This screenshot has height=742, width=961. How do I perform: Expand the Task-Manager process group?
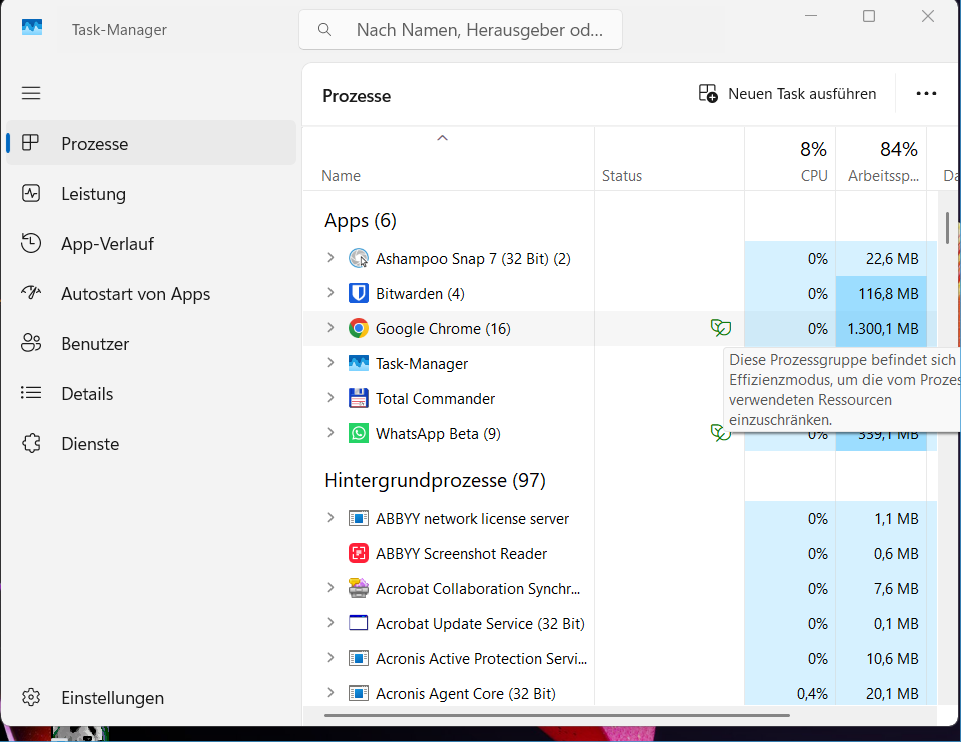331,363
